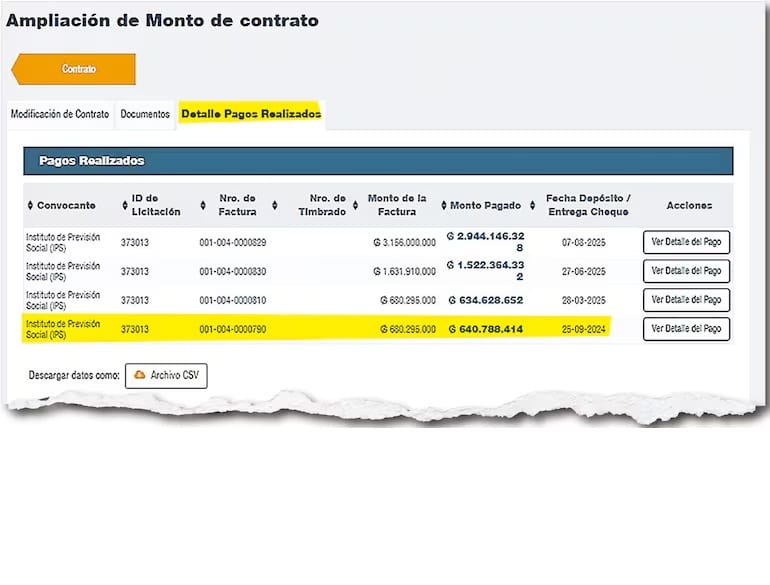Click paid amount 640.788.414

pos(486,329)
